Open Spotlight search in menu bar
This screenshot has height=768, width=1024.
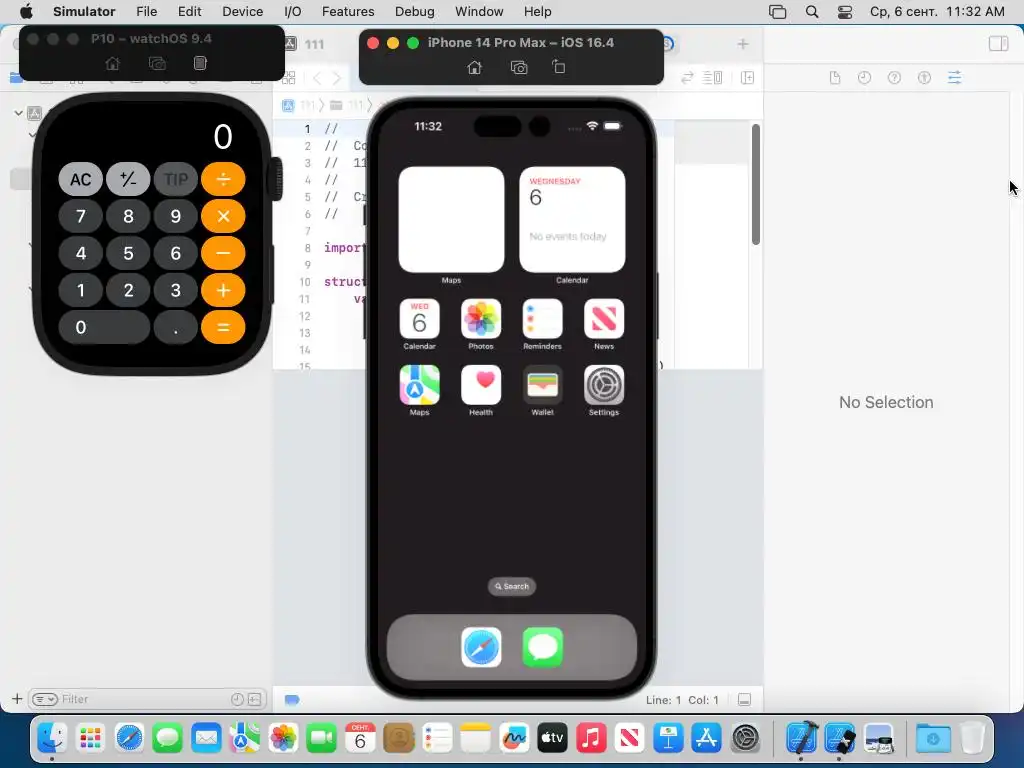coord(812,12)
